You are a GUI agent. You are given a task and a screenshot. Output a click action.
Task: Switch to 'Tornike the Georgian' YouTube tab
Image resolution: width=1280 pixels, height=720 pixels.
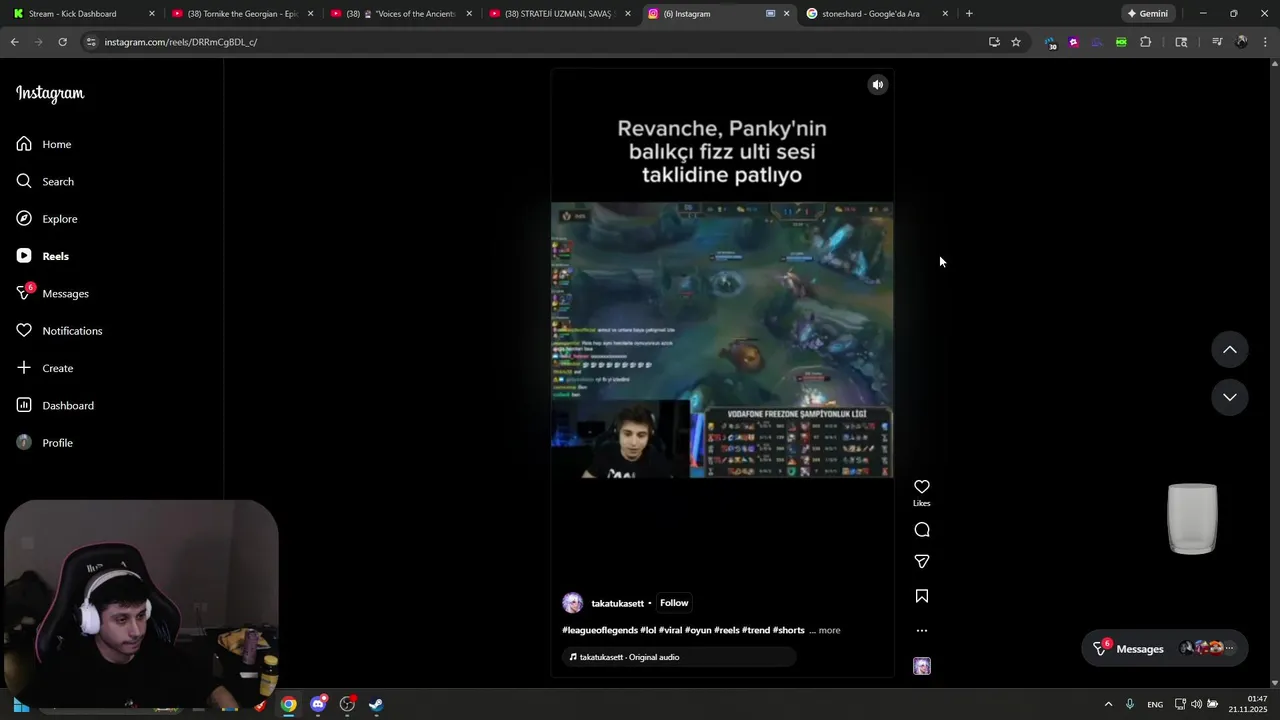point(243,14)
